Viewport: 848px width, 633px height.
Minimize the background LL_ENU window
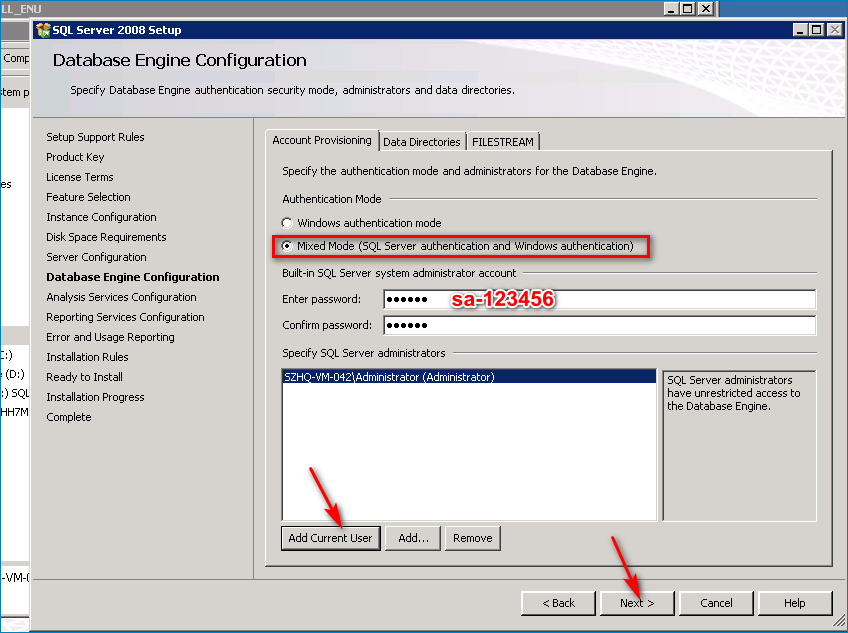pyautogui.click(x=672, y=9)
